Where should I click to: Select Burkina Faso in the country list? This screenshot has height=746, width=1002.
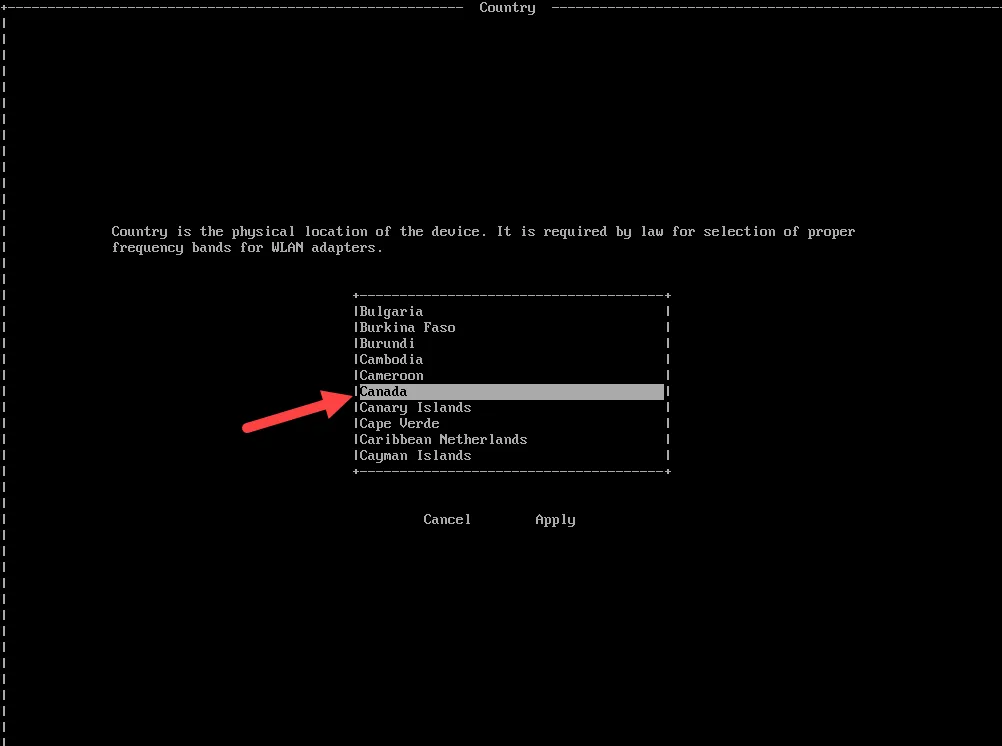coord(511,327)
